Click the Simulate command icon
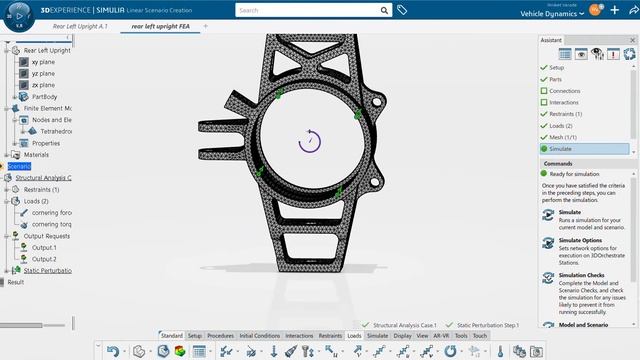 (548, 215)
